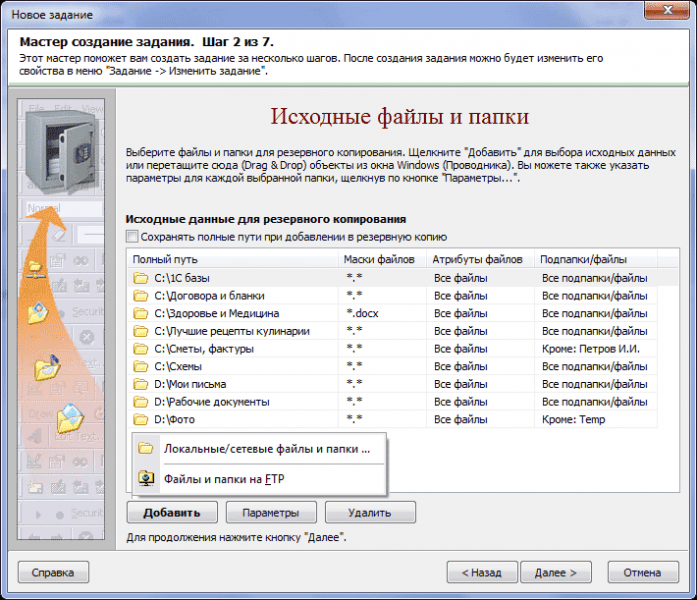Open Параметры for selected folder
The height and width of the screenshot is (600, 697).
pyautogui.click(x=271, y=512)
